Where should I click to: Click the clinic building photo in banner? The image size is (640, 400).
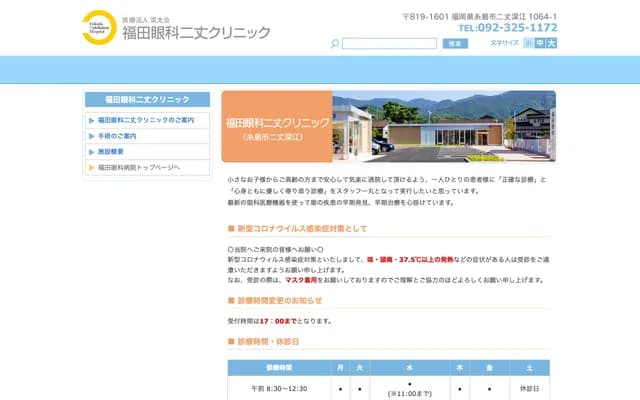[x=444, y=126]
